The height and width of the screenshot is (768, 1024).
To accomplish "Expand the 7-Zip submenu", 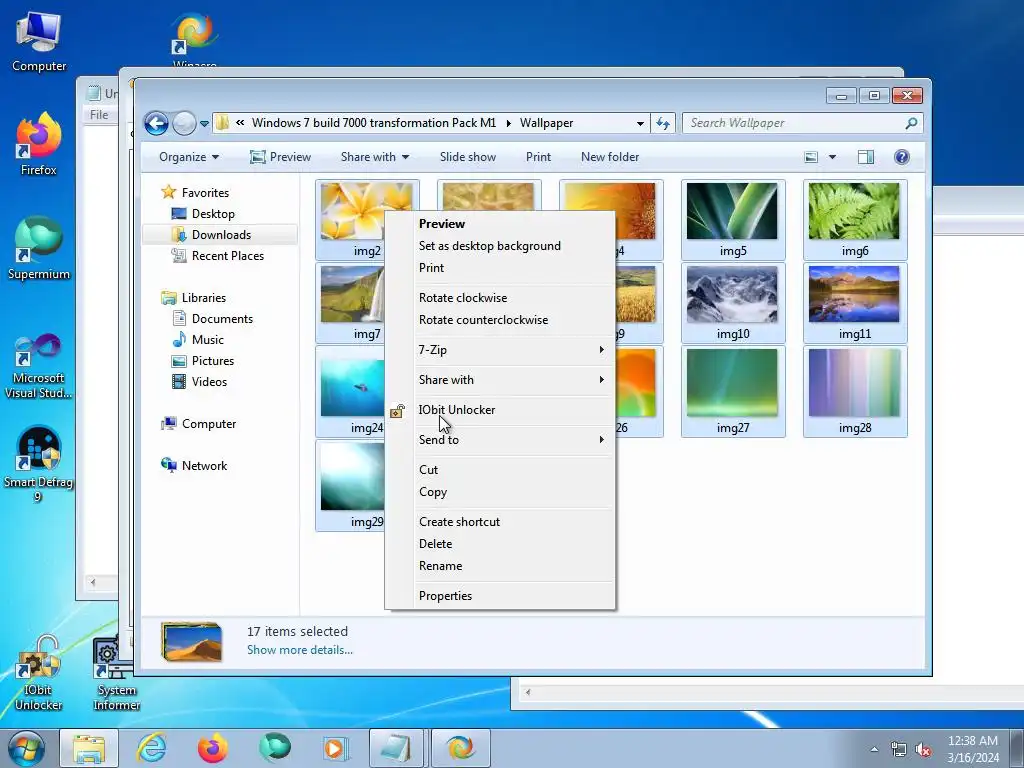I will pos(500,350).
